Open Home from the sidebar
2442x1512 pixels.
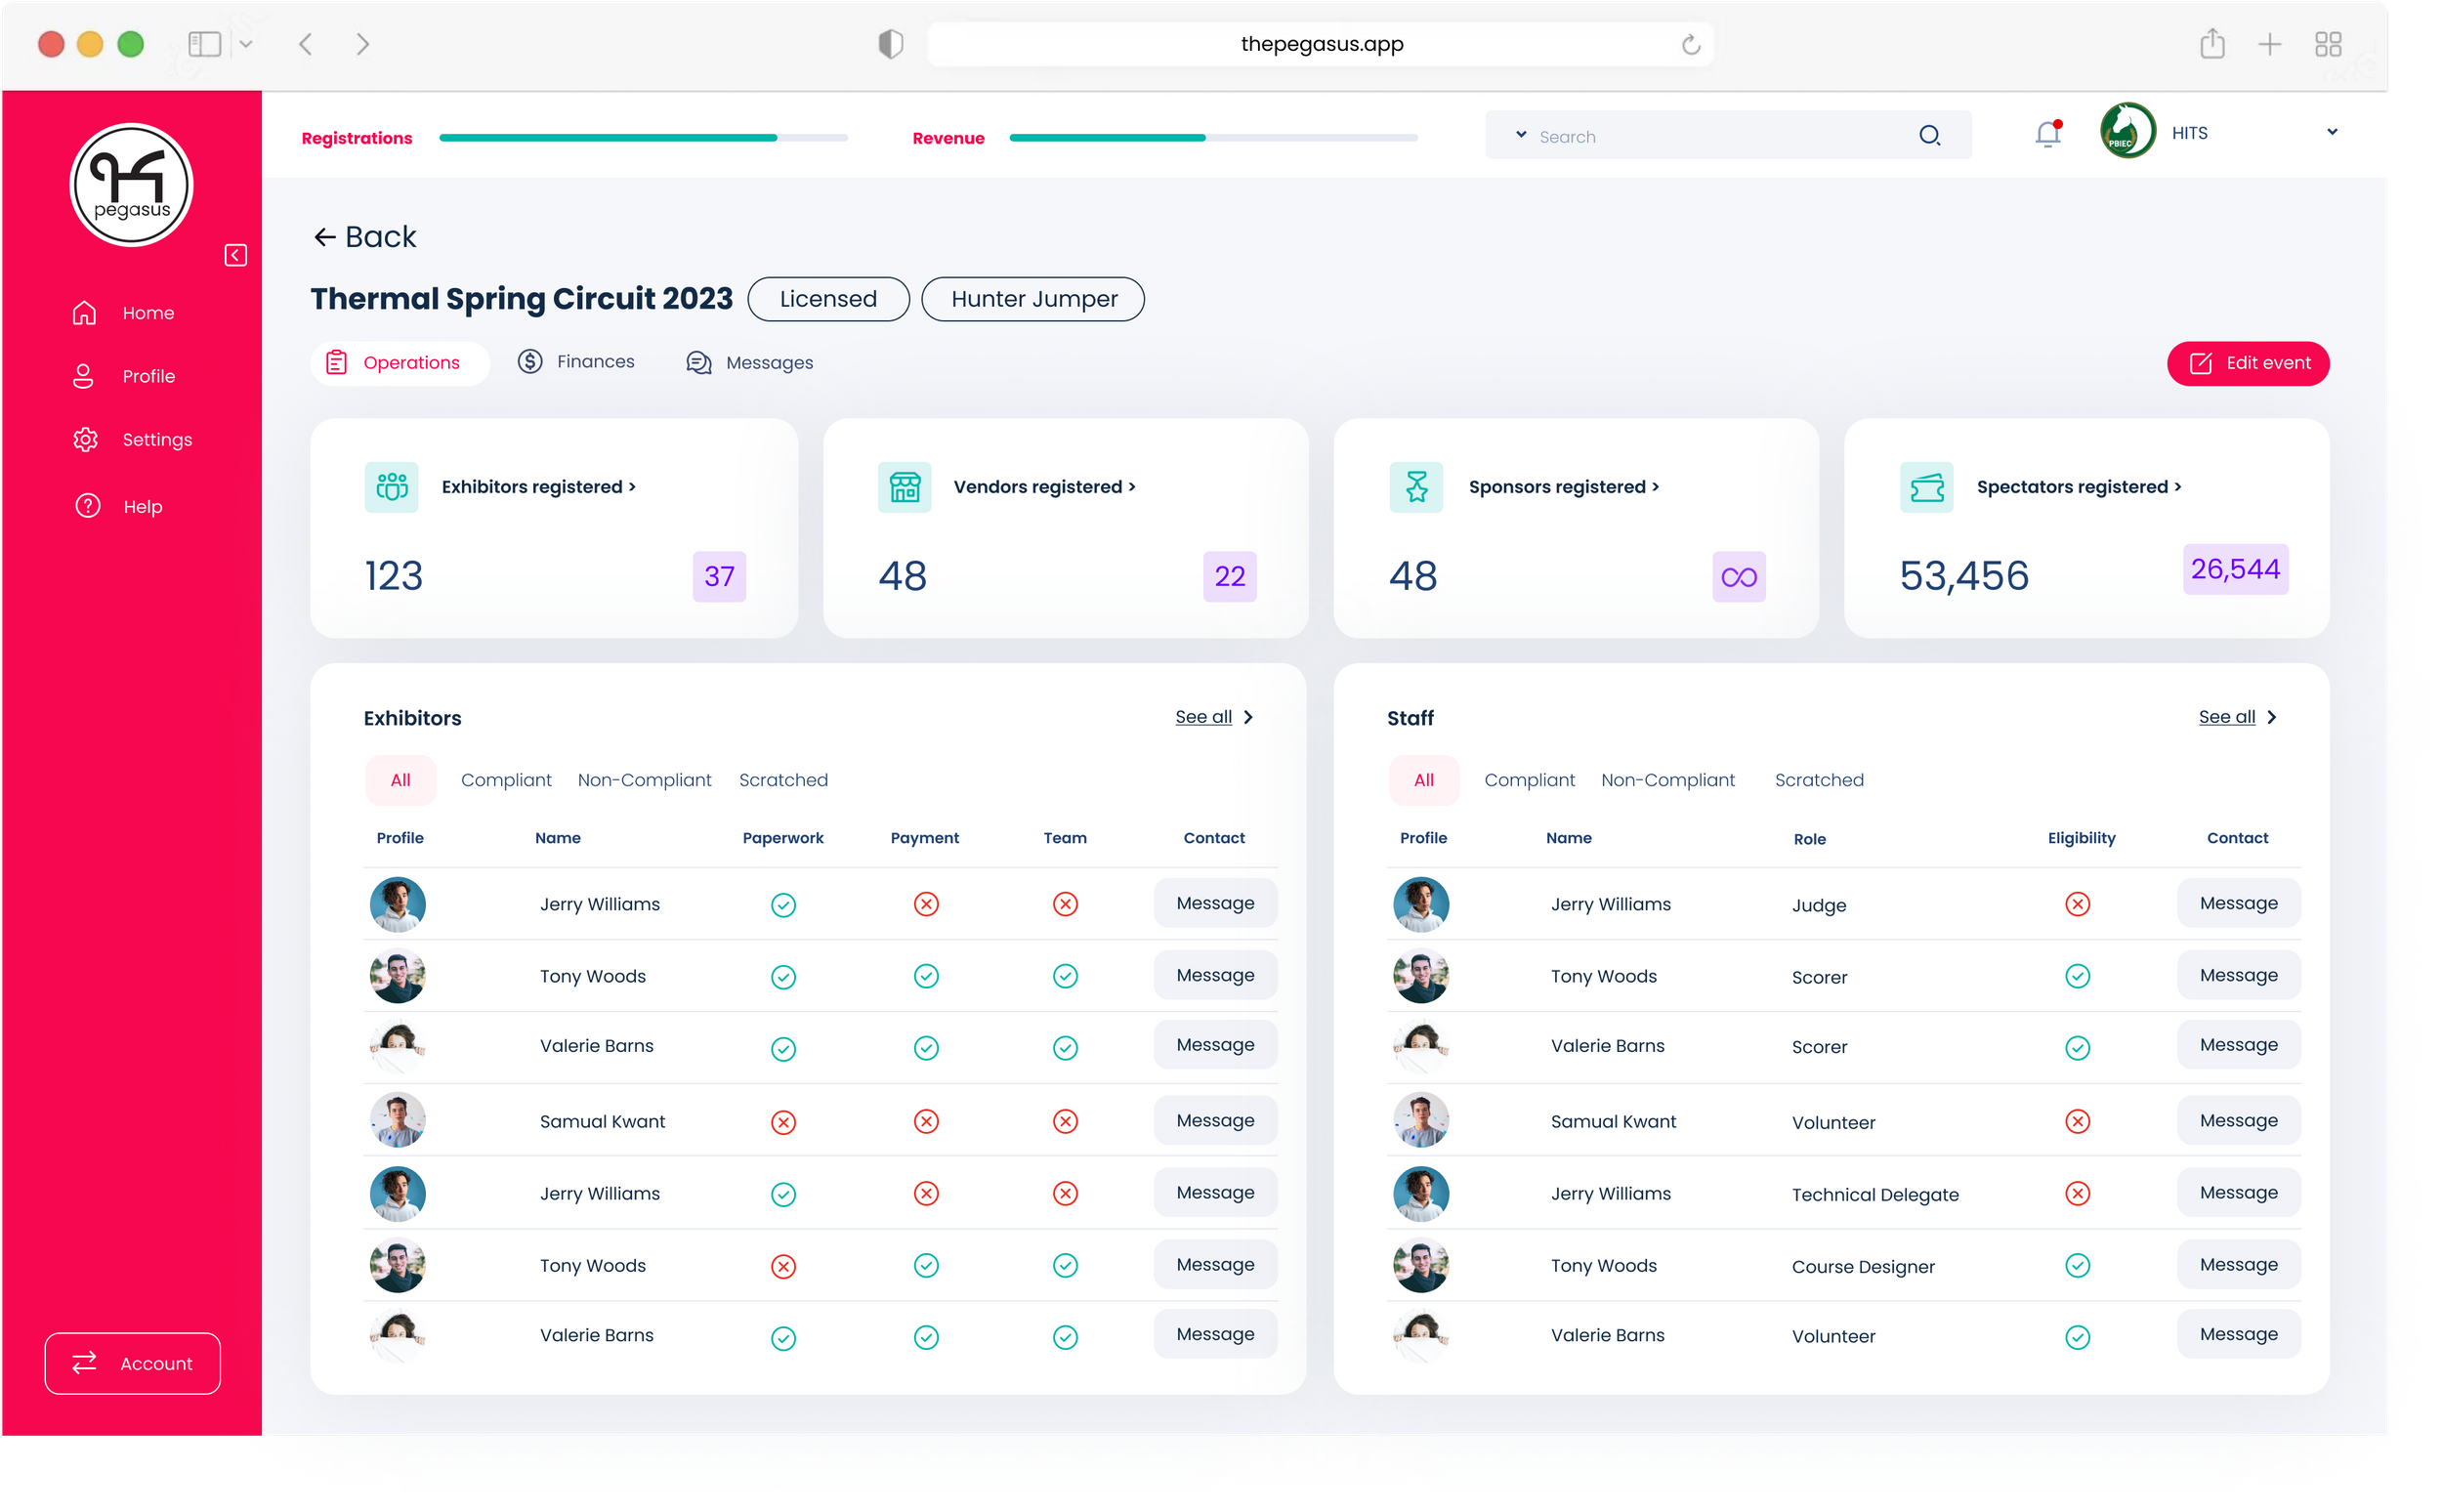tap(147, 313)
